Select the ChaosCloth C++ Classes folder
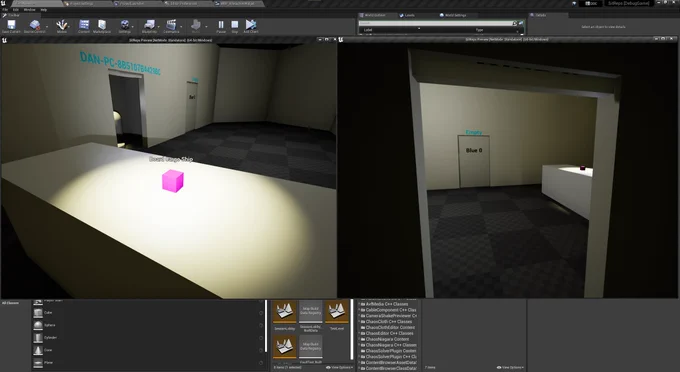Image resolution: width=680 pixels, height=372 pixels. (x=387, y=322)
